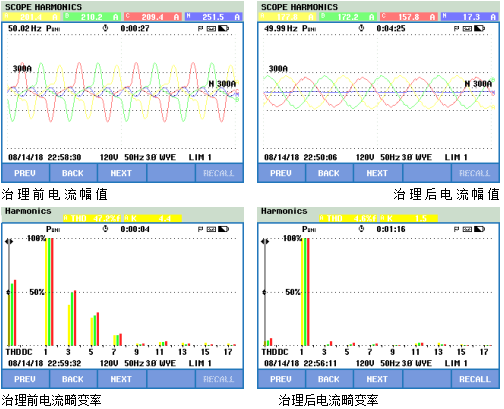Click the clock icon beside 0:04:25
The image size is (504, 409).
click(x=361, y=28)
